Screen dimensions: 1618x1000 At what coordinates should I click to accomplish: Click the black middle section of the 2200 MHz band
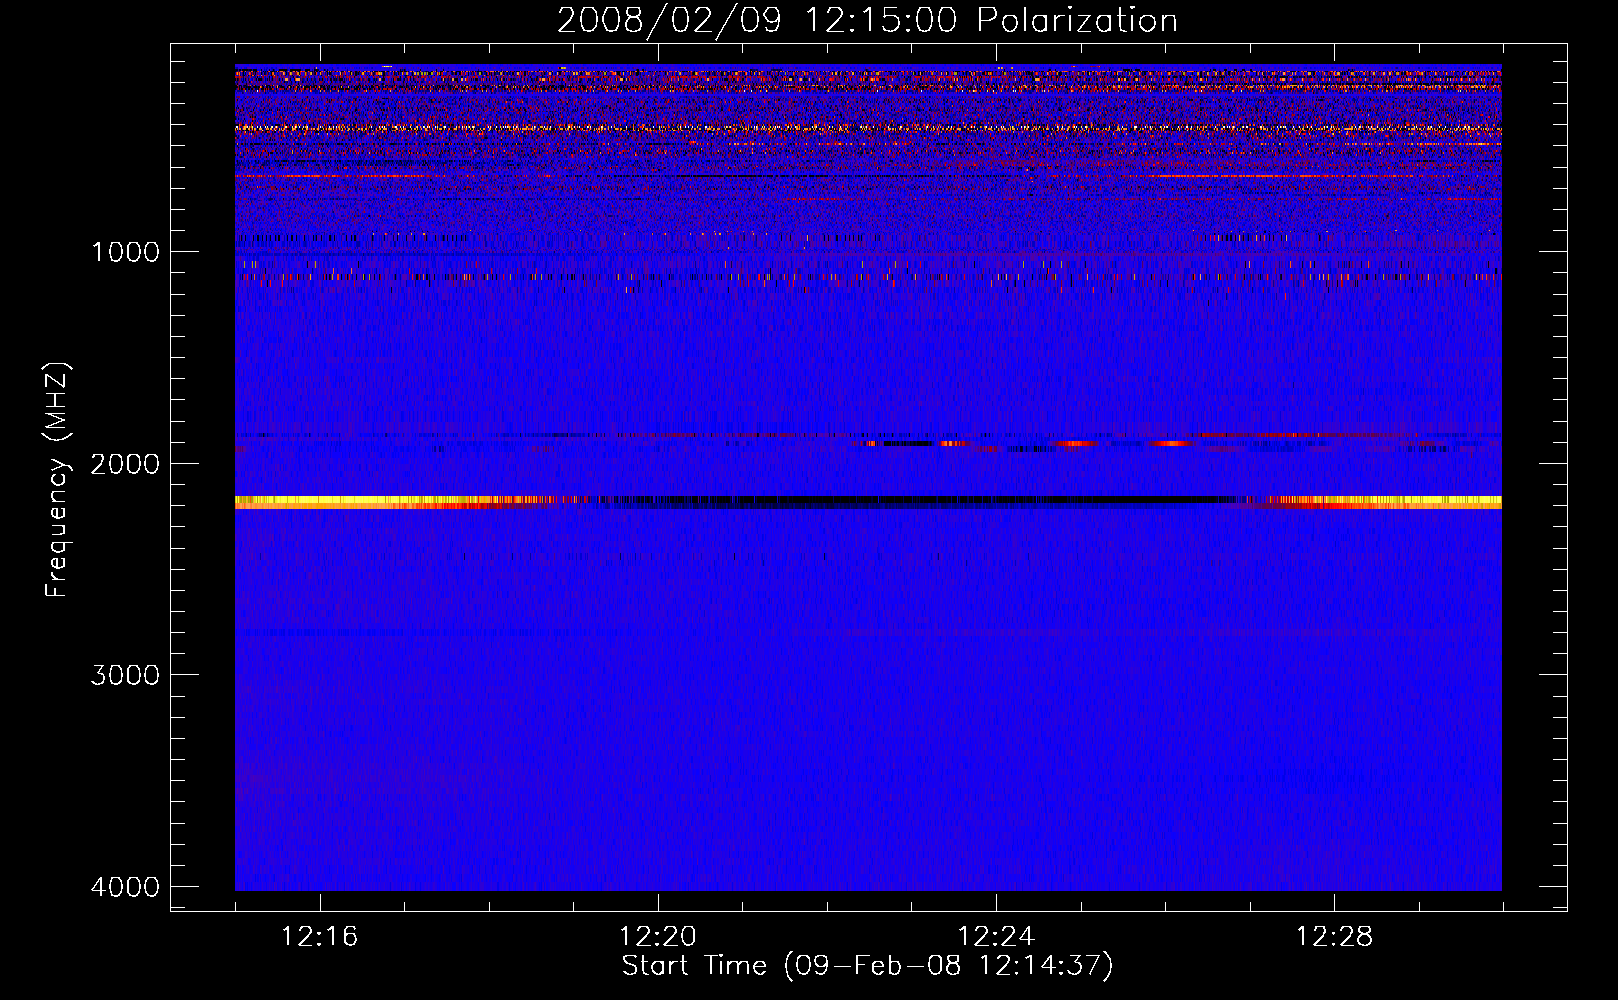[x=900, y=500]
